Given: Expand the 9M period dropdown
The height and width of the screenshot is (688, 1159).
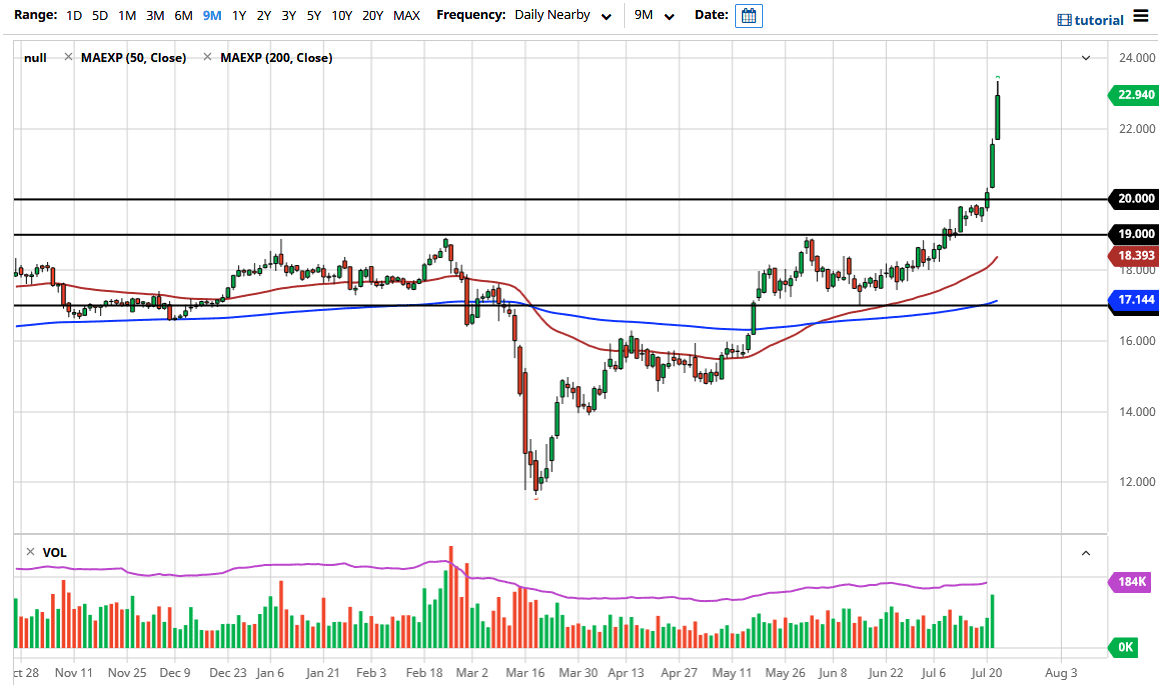Looking at the screenshot, I should (x=655, y=16).
